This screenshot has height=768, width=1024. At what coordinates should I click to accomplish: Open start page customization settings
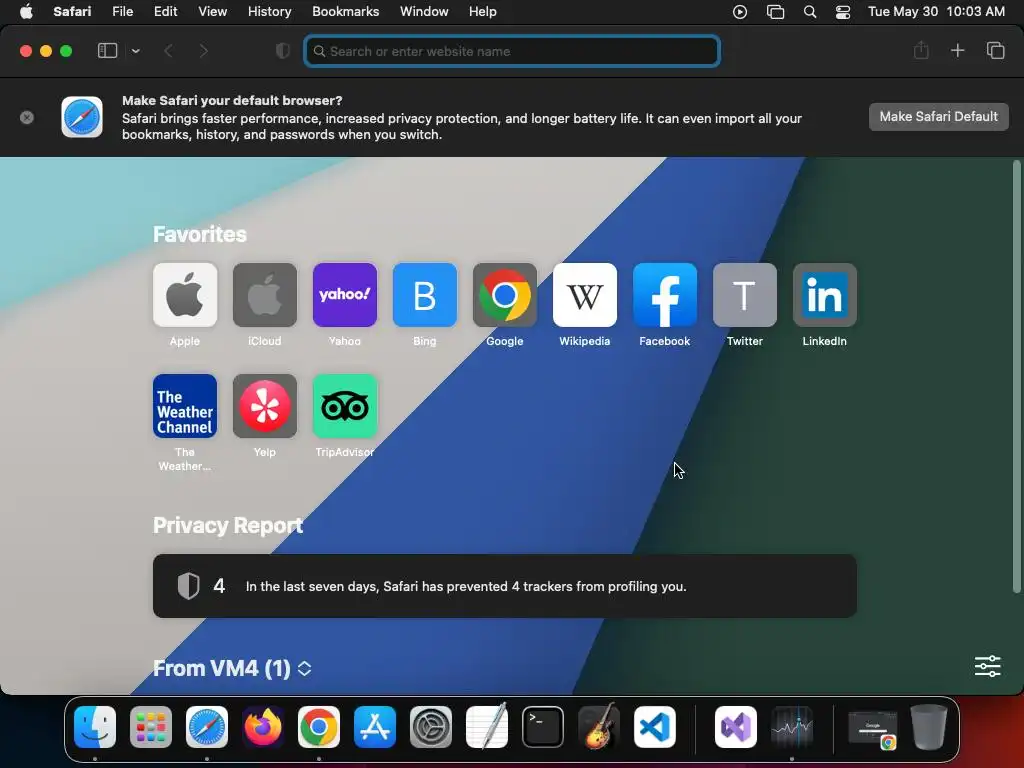[x=987, y=666]
